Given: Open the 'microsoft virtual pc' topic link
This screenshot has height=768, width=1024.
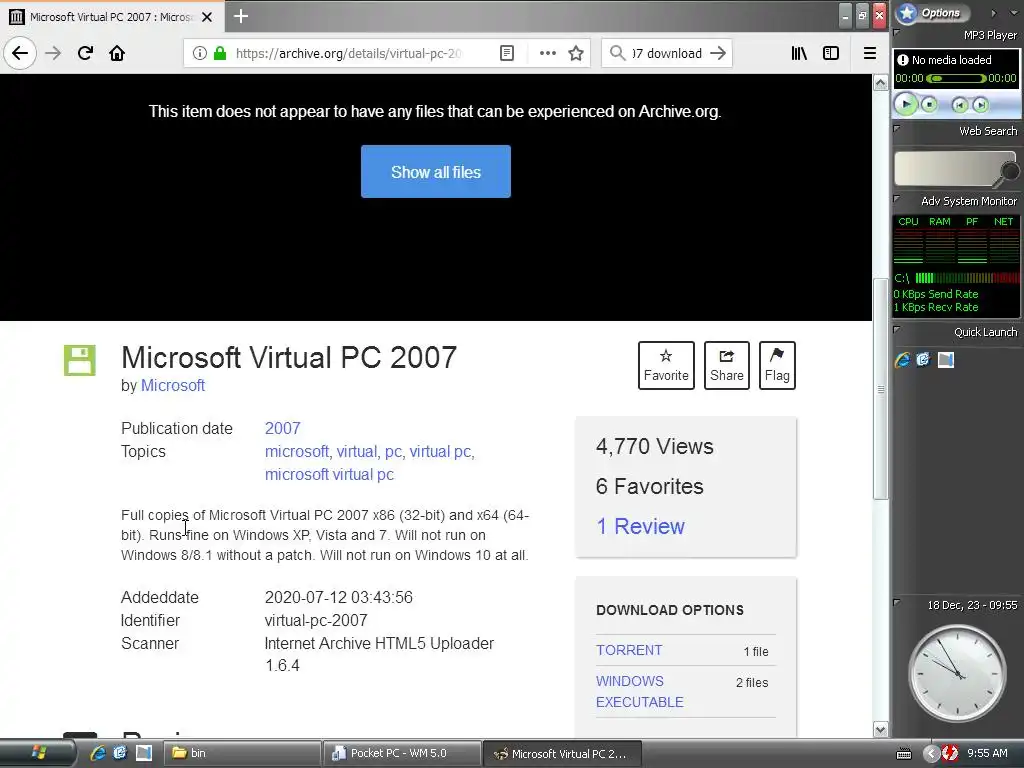Looking at the screenshot, I should pyautogui.click(x=329, y=475).
